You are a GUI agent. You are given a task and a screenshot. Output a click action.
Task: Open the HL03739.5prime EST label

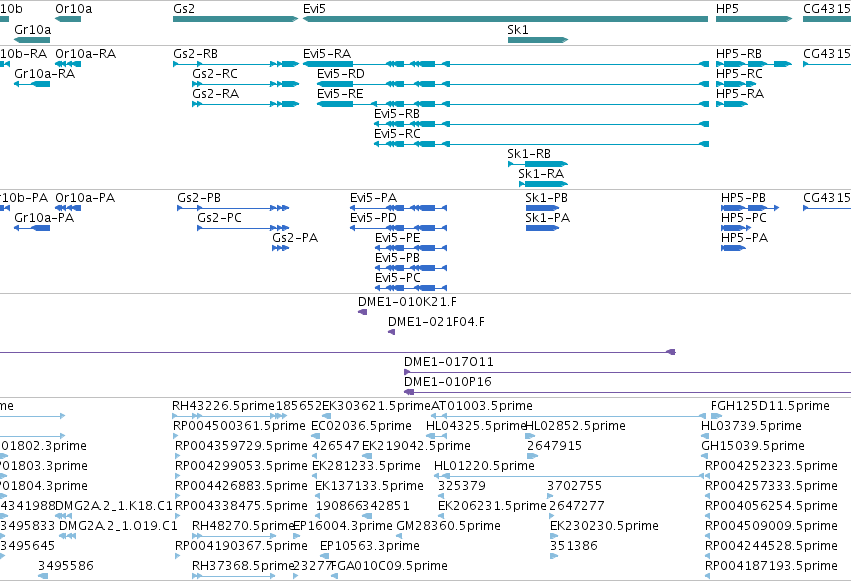(752, 426)
